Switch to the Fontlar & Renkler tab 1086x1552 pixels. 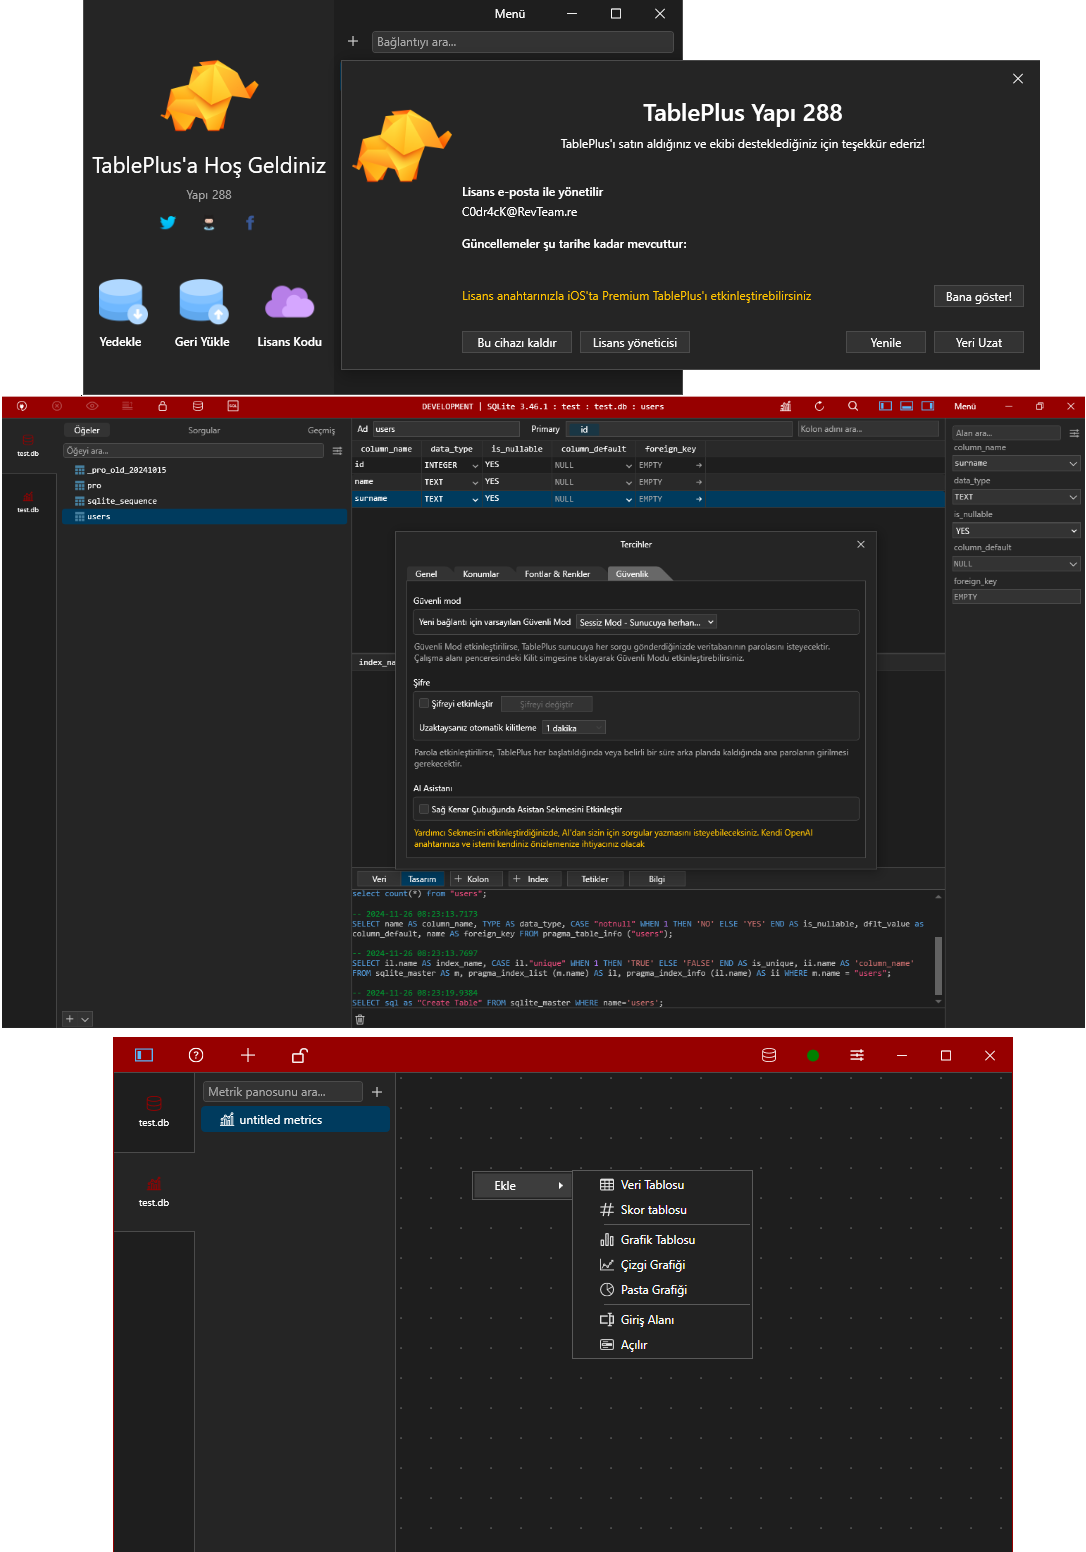pyautogui.click(x=557, y=574)
